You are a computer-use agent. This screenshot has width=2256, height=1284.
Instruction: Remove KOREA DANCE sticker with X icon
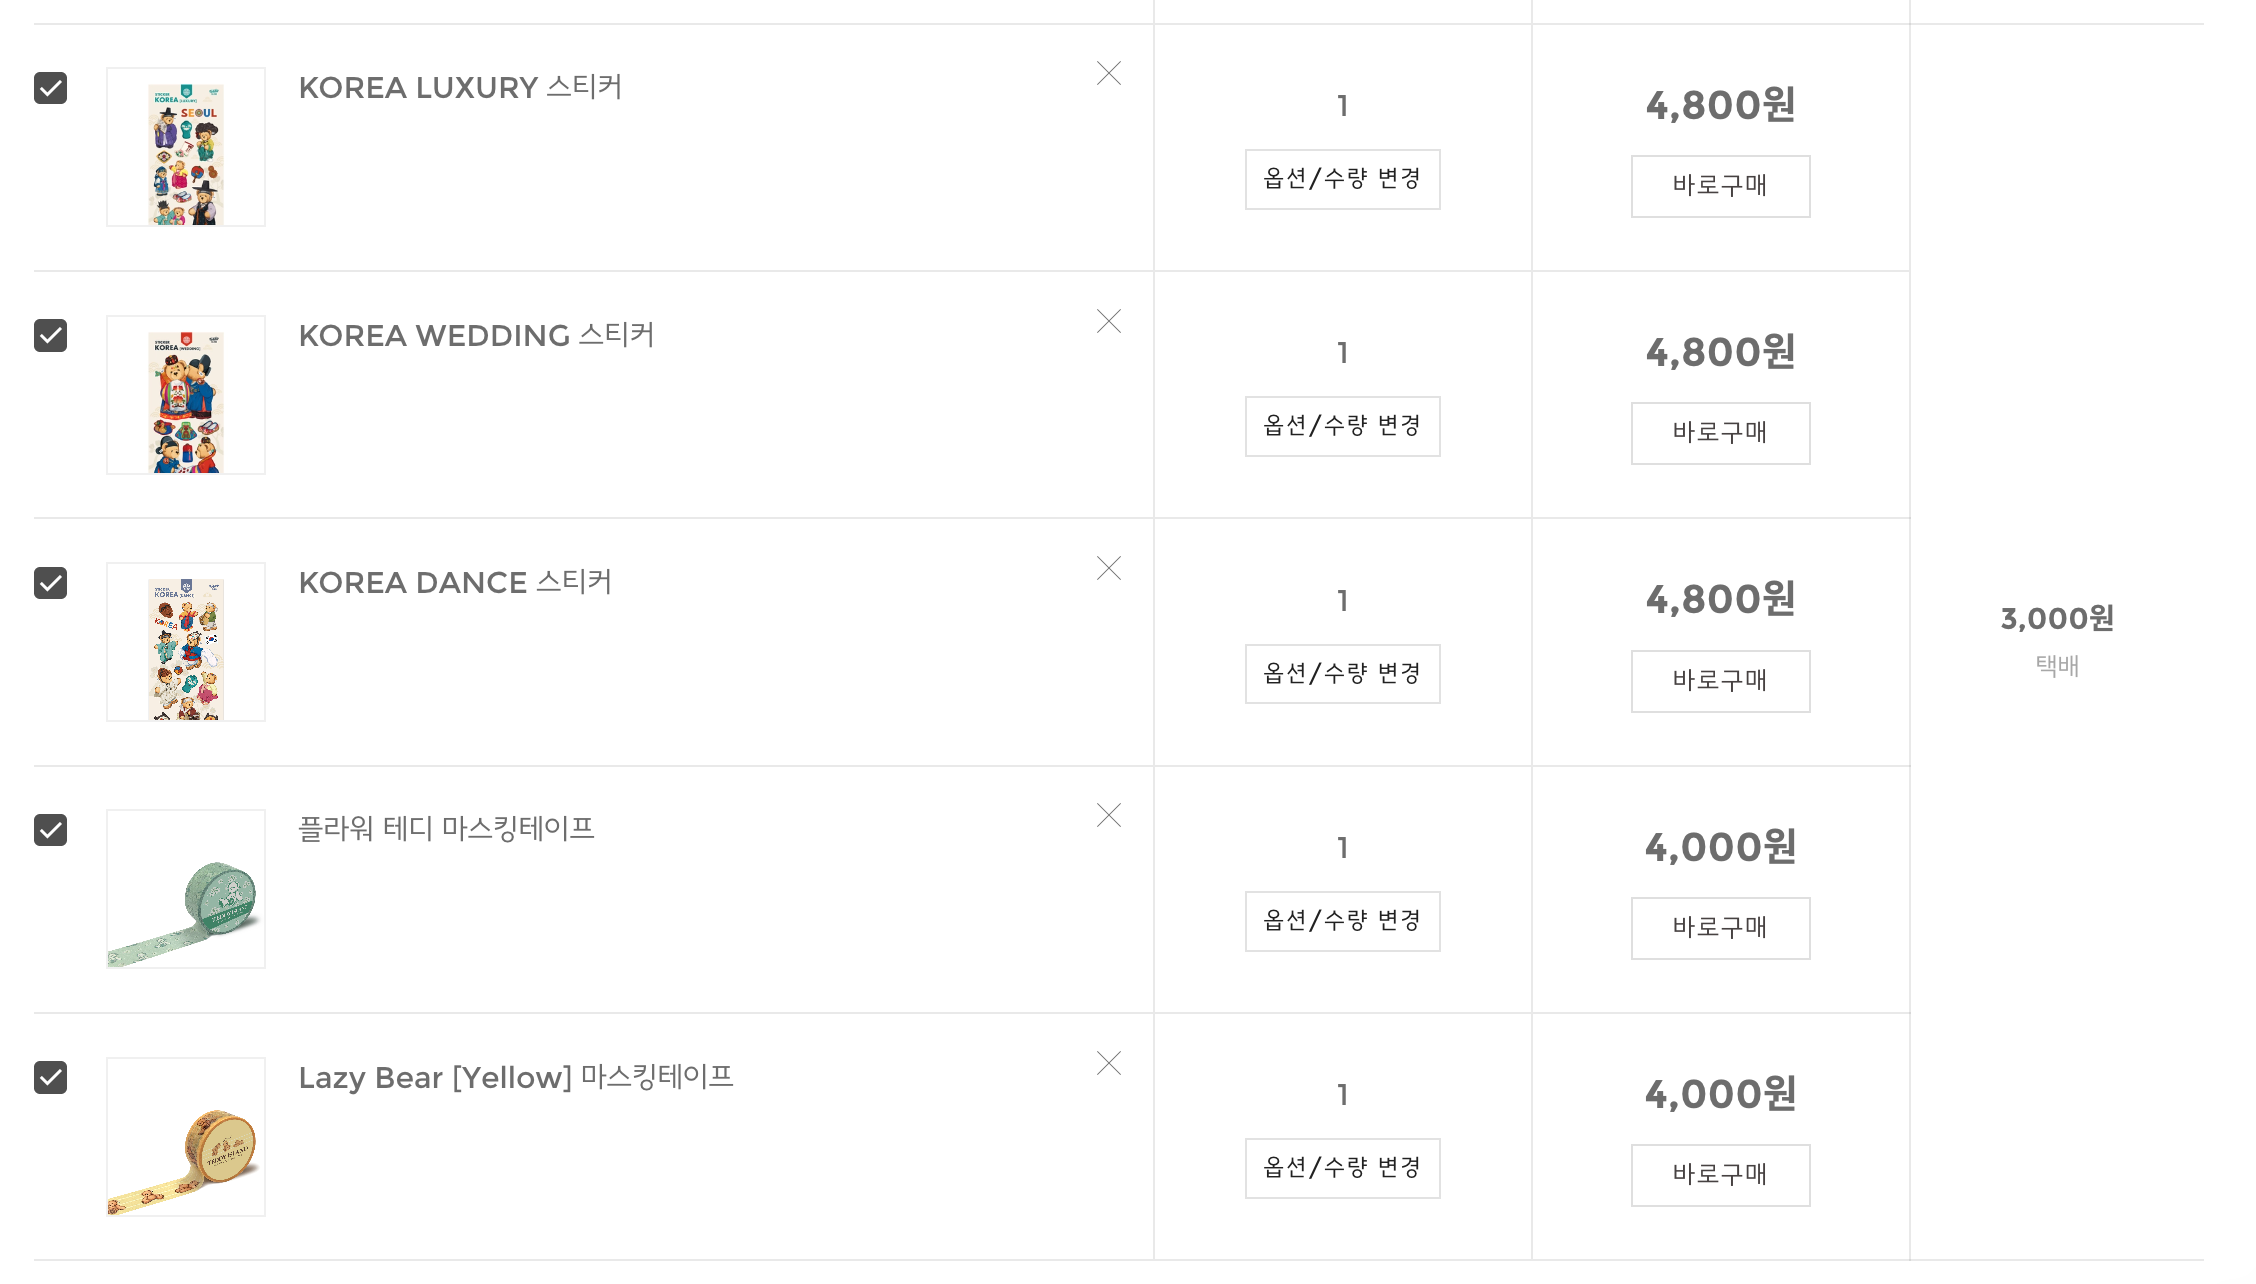pyautogui.click(x=1108, y=568)
